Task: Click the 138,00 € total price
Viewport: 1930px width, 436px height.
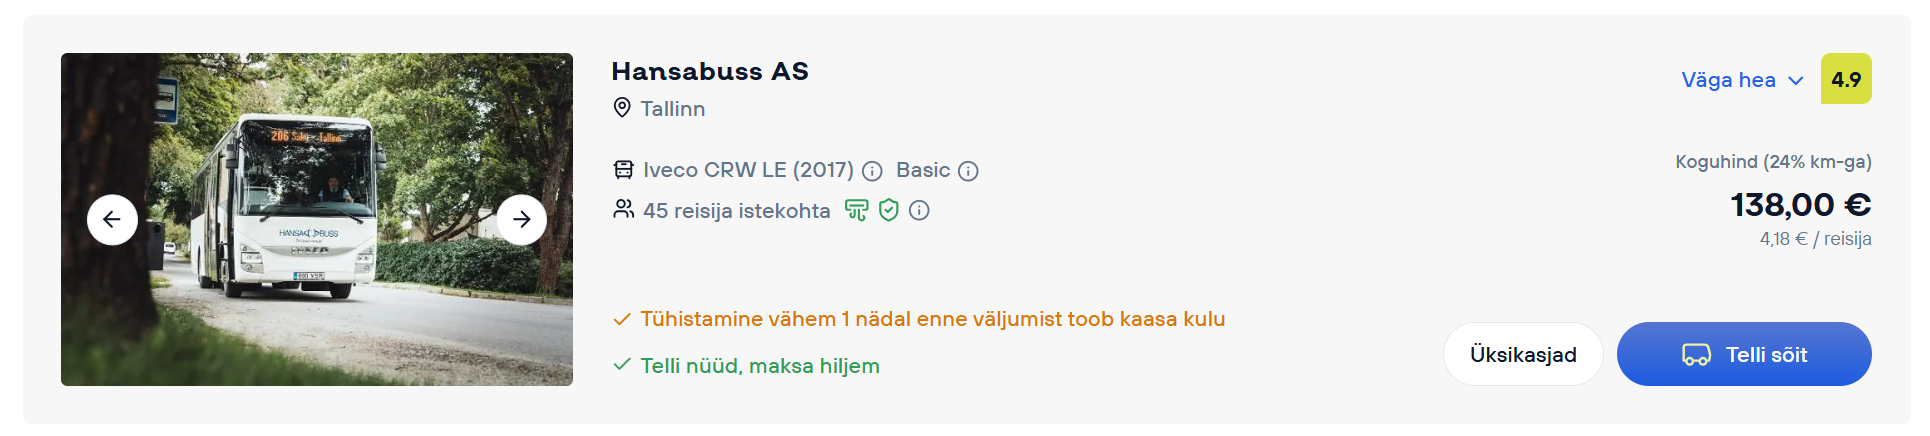Action: pos(1800,205)
